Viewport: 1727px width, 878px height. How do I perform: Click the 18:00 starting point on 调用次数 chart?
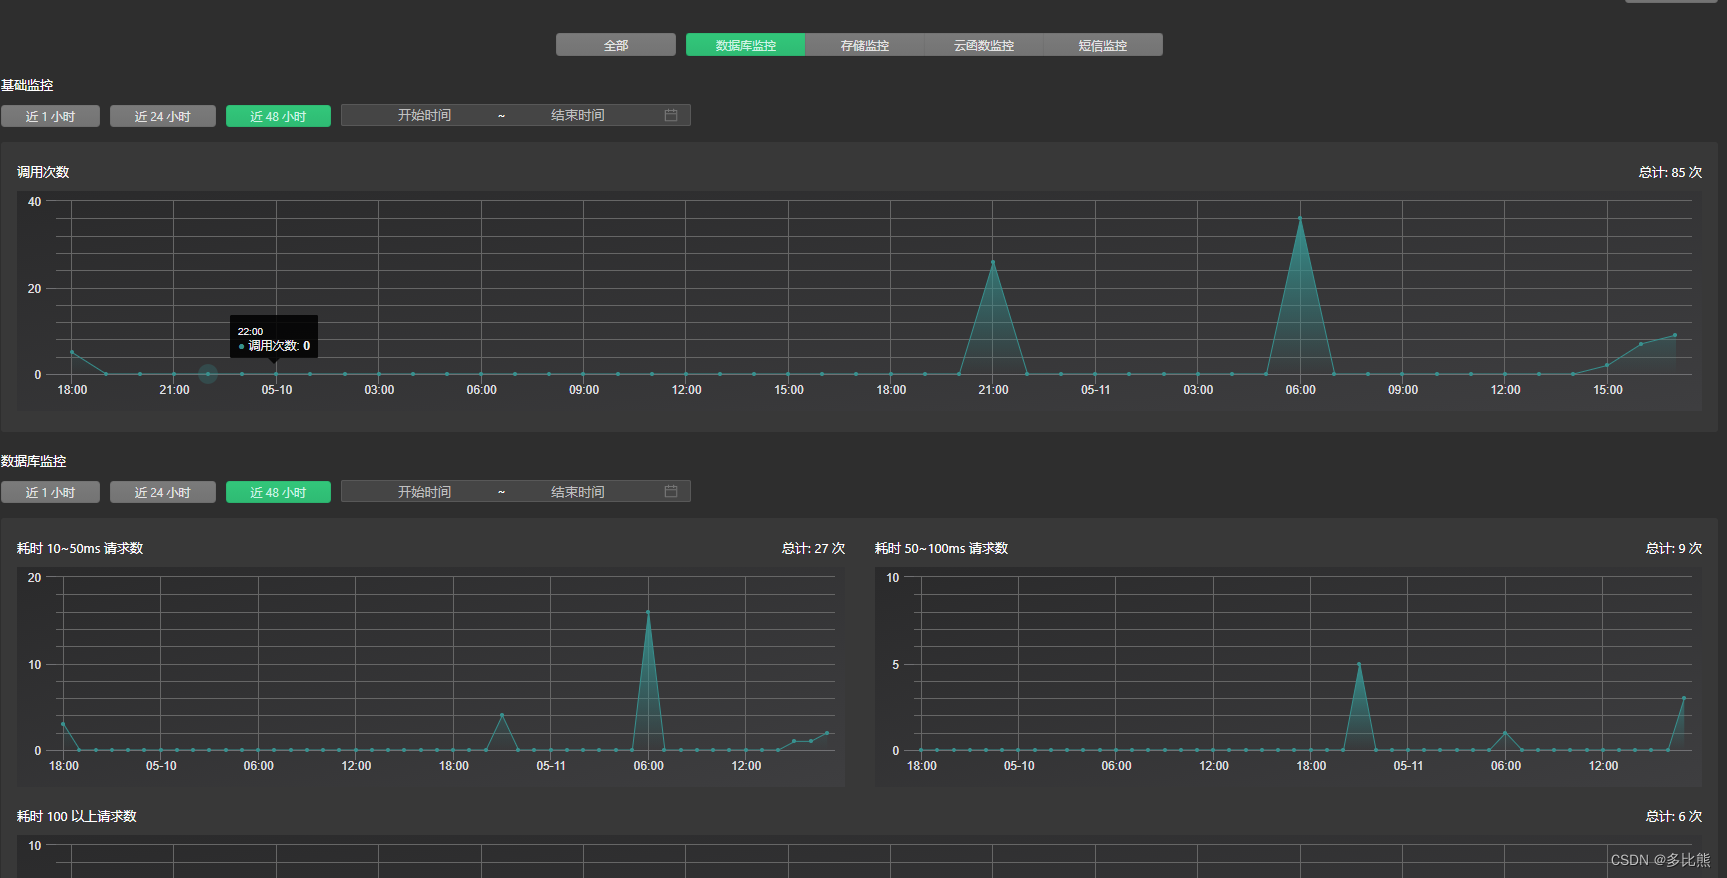point(72,352)
